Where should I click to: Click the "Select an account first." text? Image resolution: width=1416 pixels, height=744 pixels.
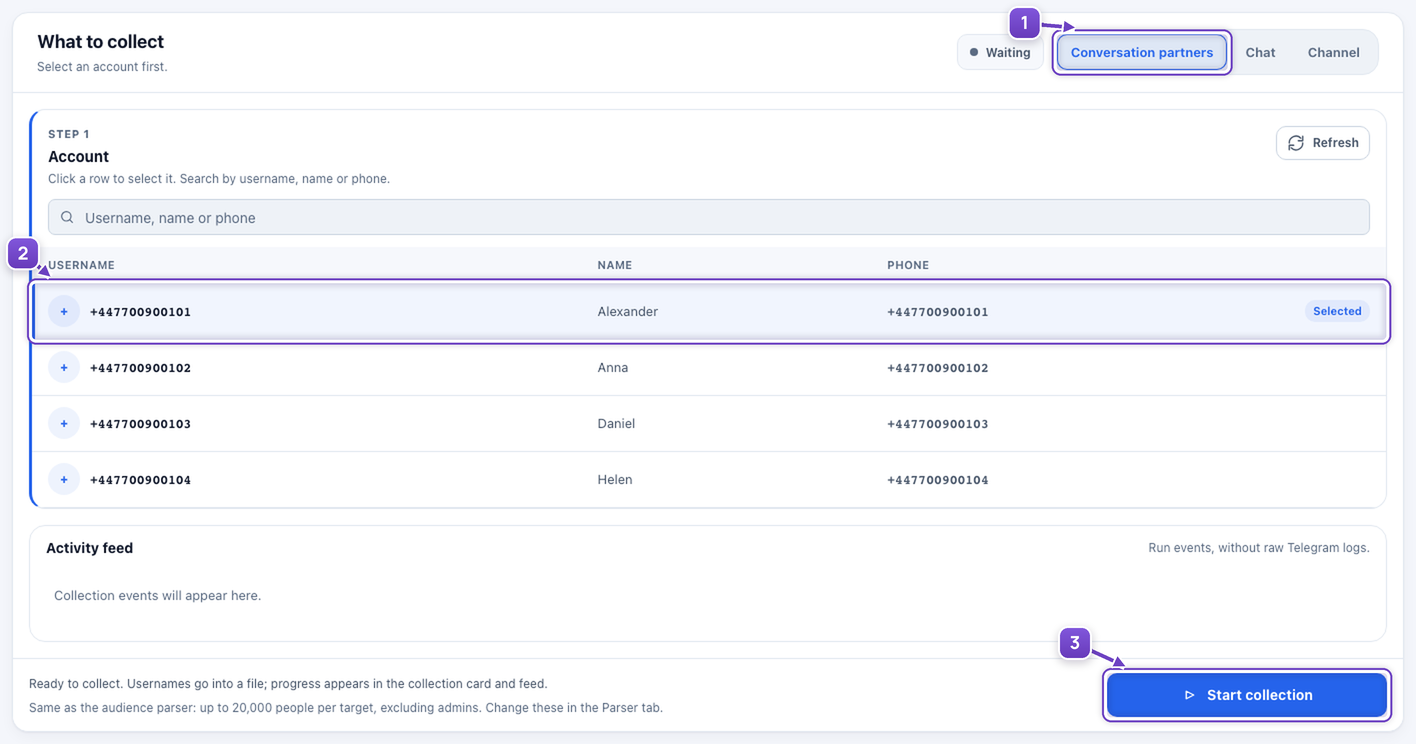pos(102,67)
